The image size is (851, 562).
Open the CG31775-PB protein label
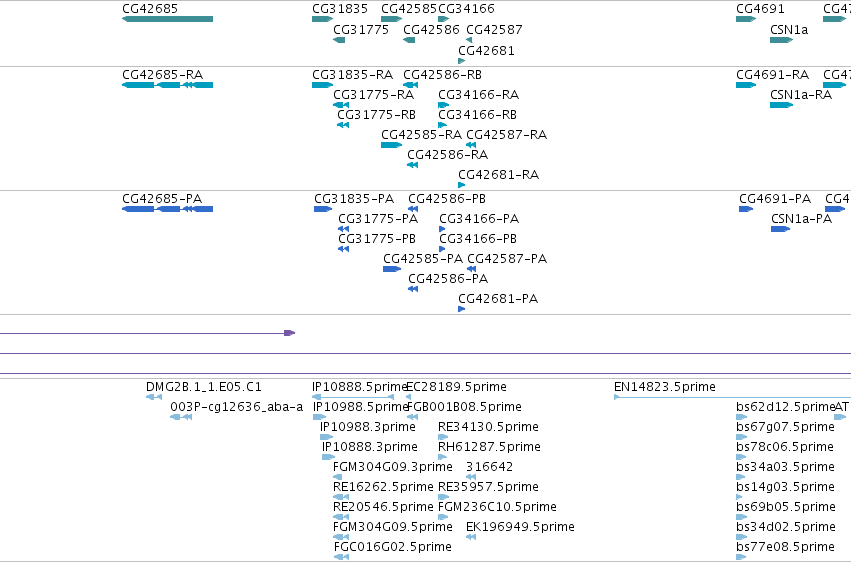tap(377, 239)
